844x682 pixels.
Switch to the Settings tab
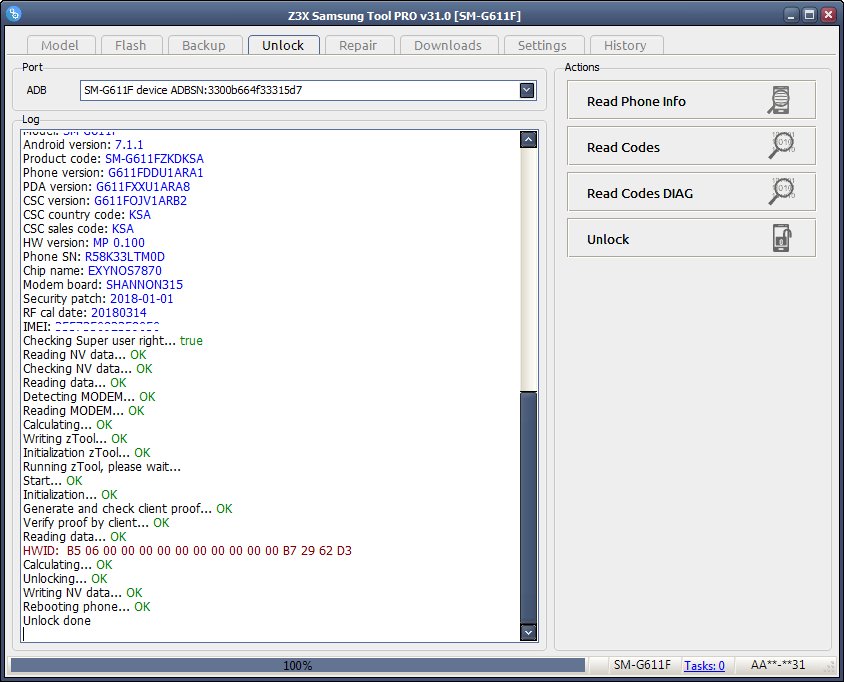pos(542,45)
